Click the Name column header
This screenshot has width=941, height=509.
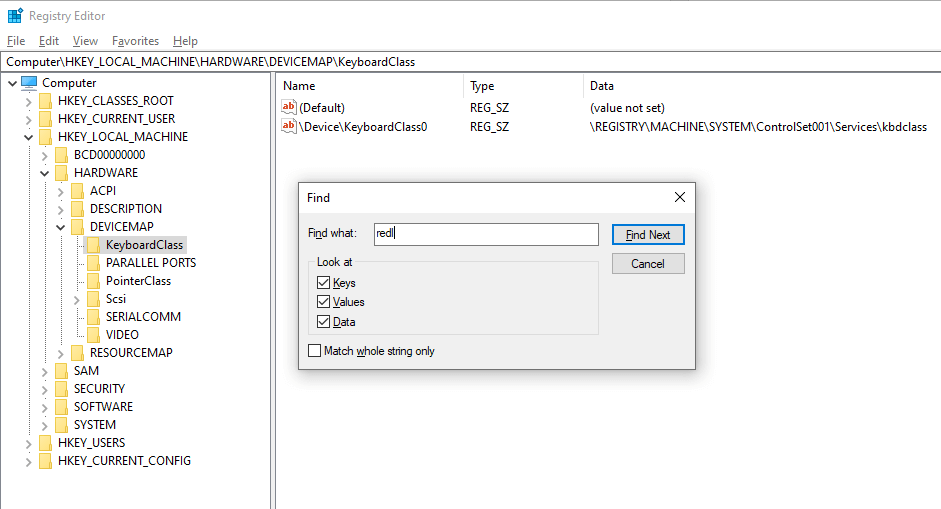coord(369,86)
